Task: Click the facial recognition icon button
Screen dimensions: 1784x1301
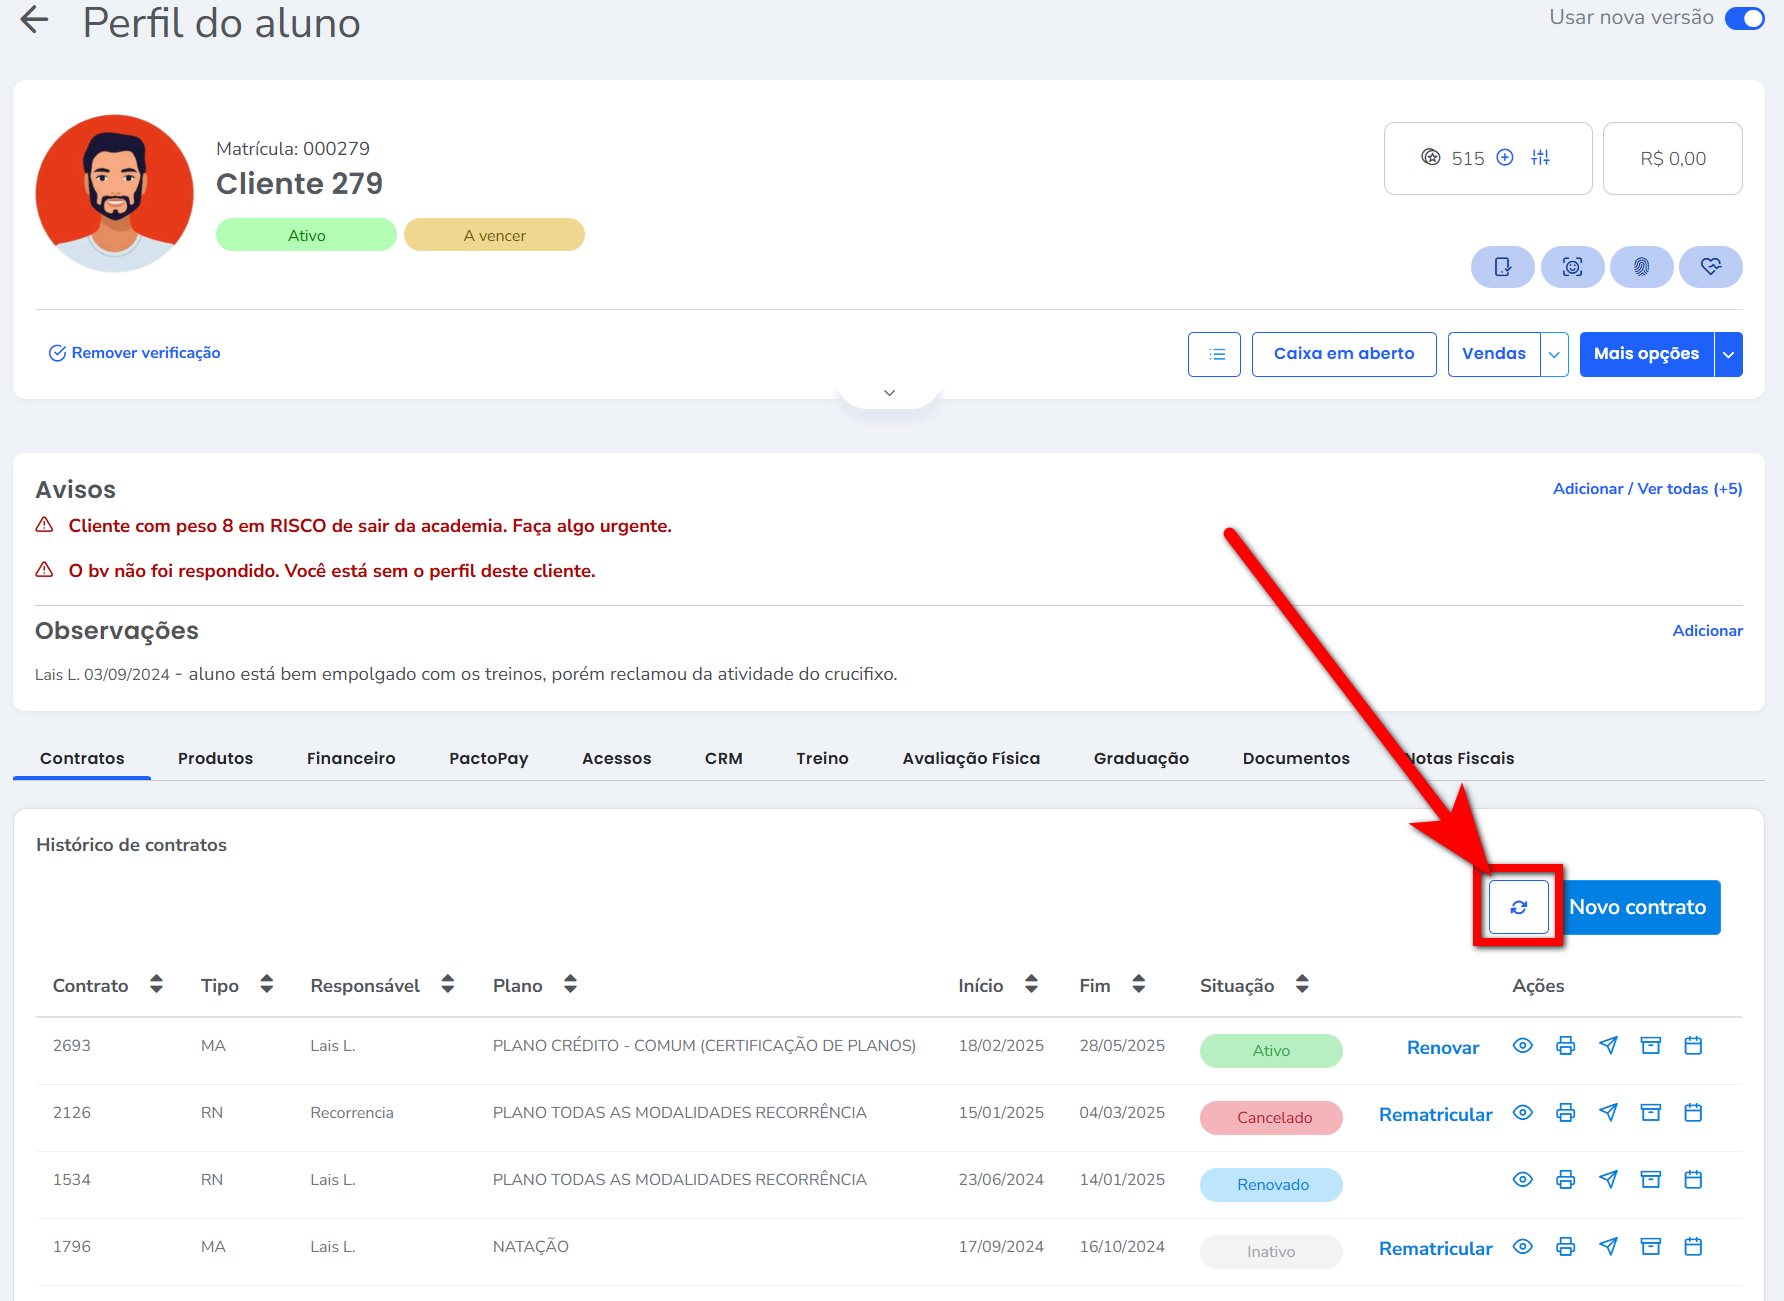Action: coord(1572,267)
